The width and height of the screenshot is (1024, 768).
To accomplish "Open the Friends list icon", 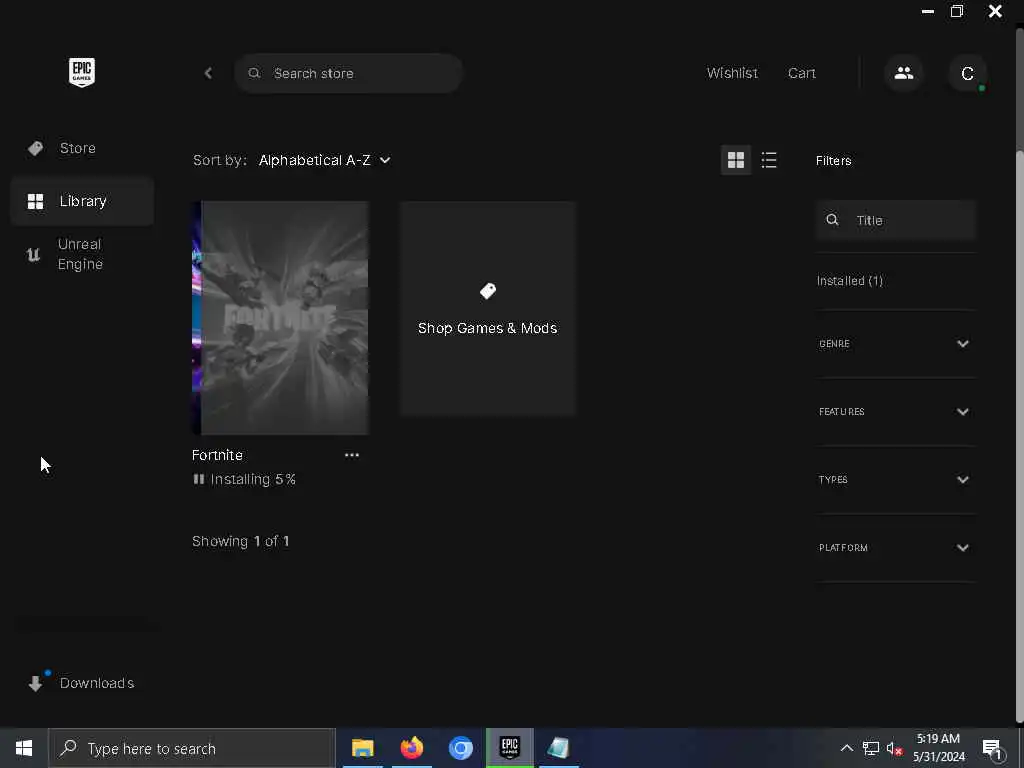I will (x=904, y=73).
